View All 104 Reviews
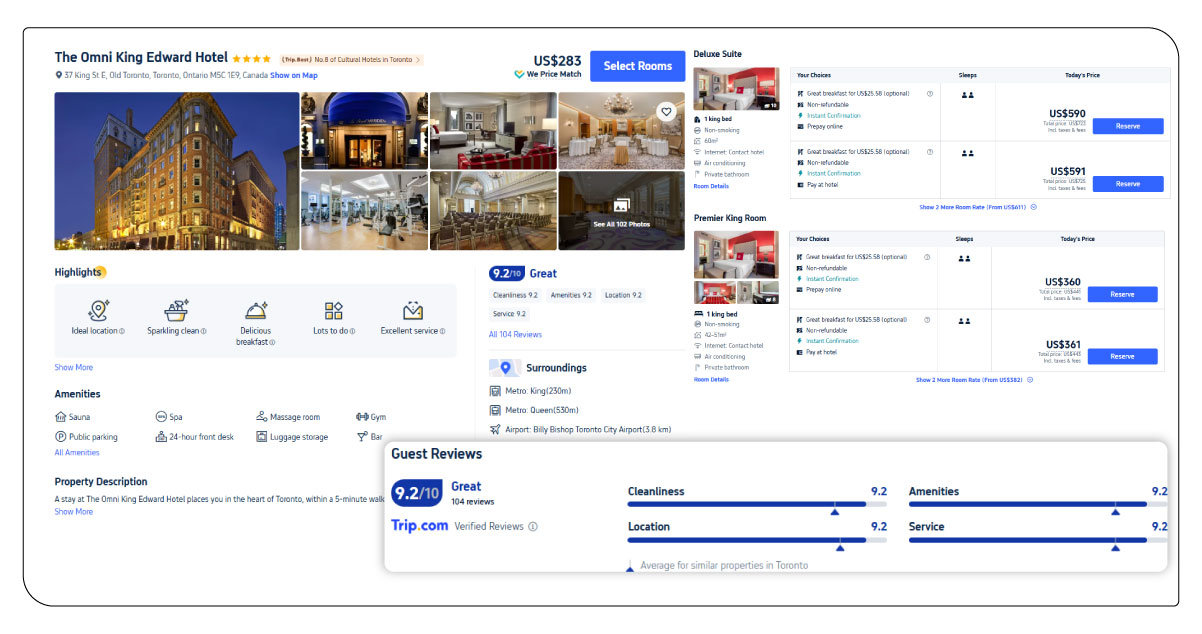Viewport: 1202px width, 634px height. click(515, 334)
